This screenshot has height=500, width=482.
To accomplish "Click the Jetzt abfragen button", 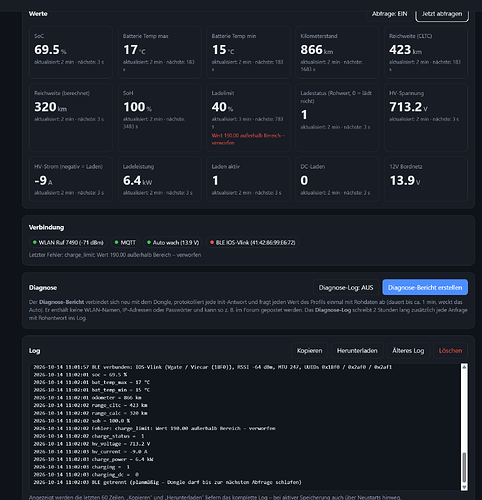I will (x=442, y=14).
